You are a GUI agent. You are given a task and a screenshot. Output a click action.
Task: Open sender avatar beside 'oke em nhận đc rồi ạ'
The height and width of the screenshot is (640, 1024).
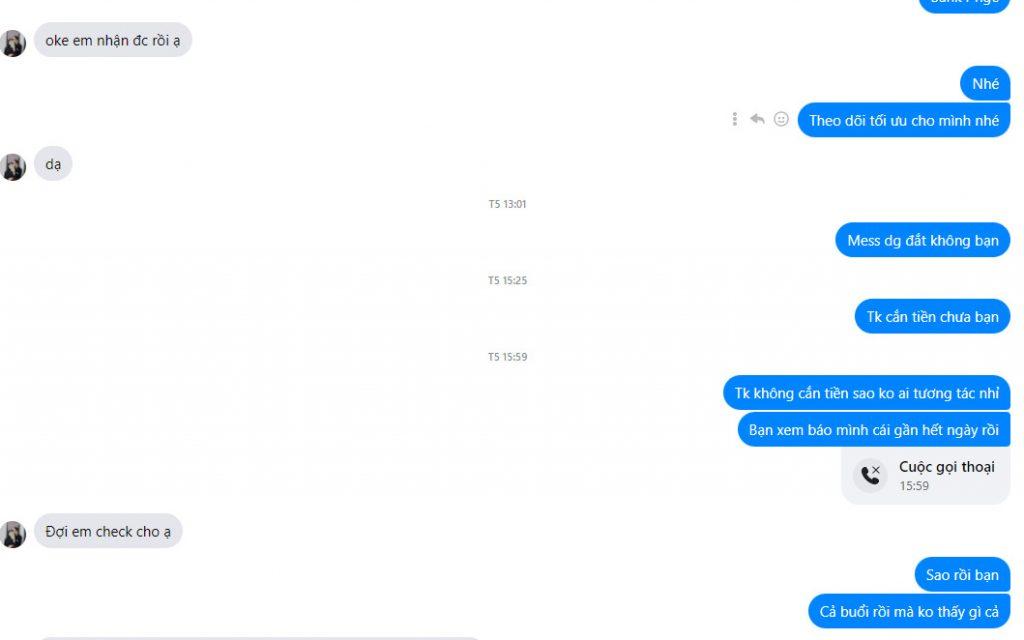pyautogui.click(x=12, y=43)
